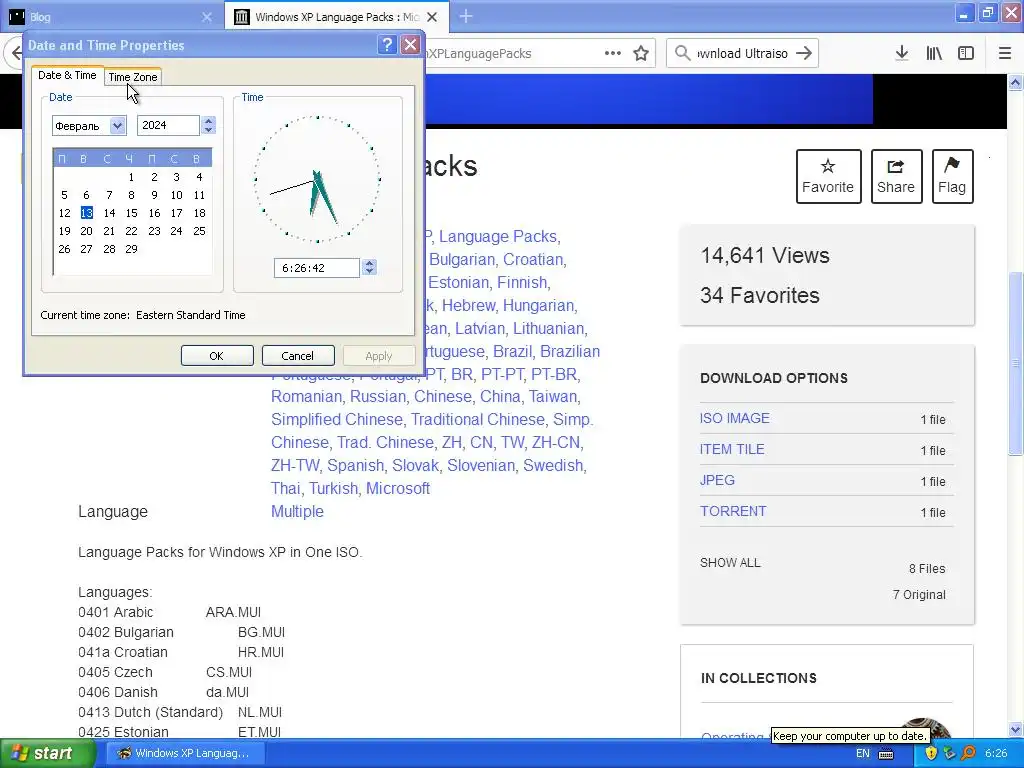Open the ISO IMAGE download link
Image resolution: width=1024 pixels, height=768 pixels.
pos(735,418)
